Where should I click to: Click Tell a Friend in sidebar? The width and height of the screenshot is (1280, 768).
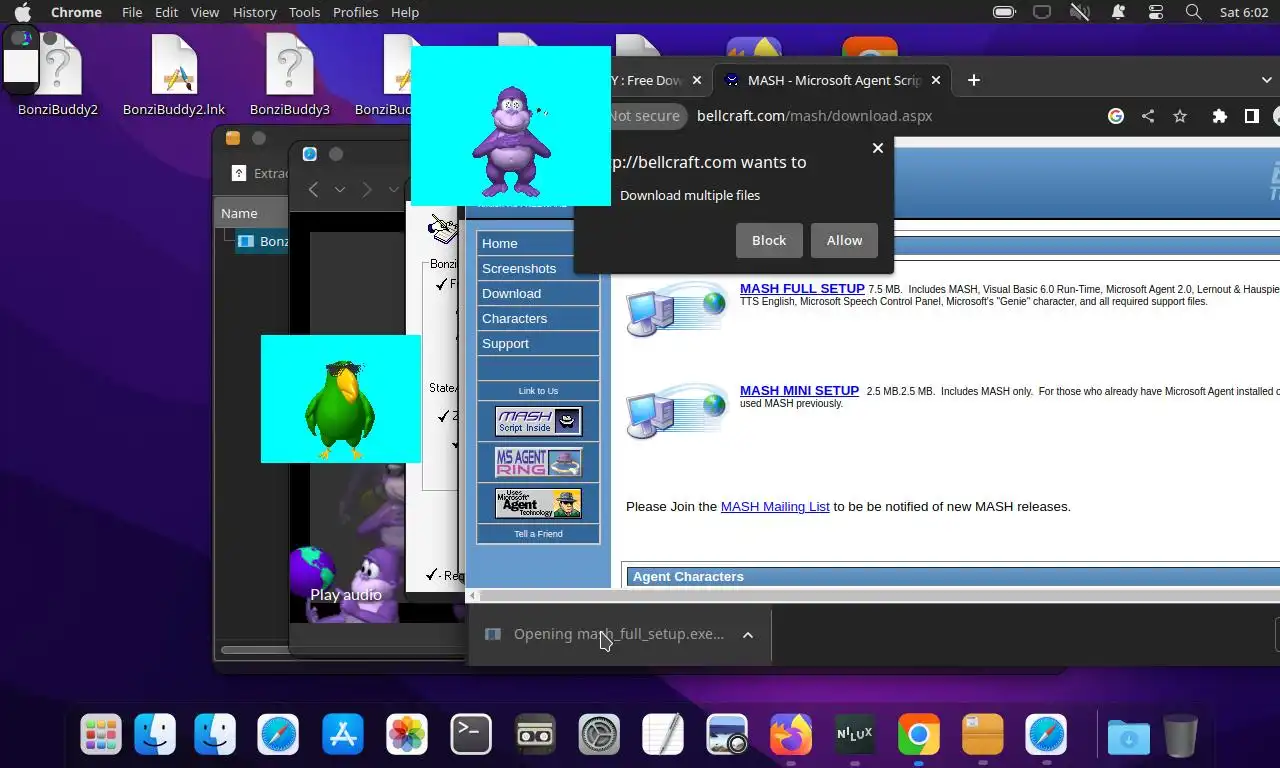pyautogui.click(x=538, y=534)
